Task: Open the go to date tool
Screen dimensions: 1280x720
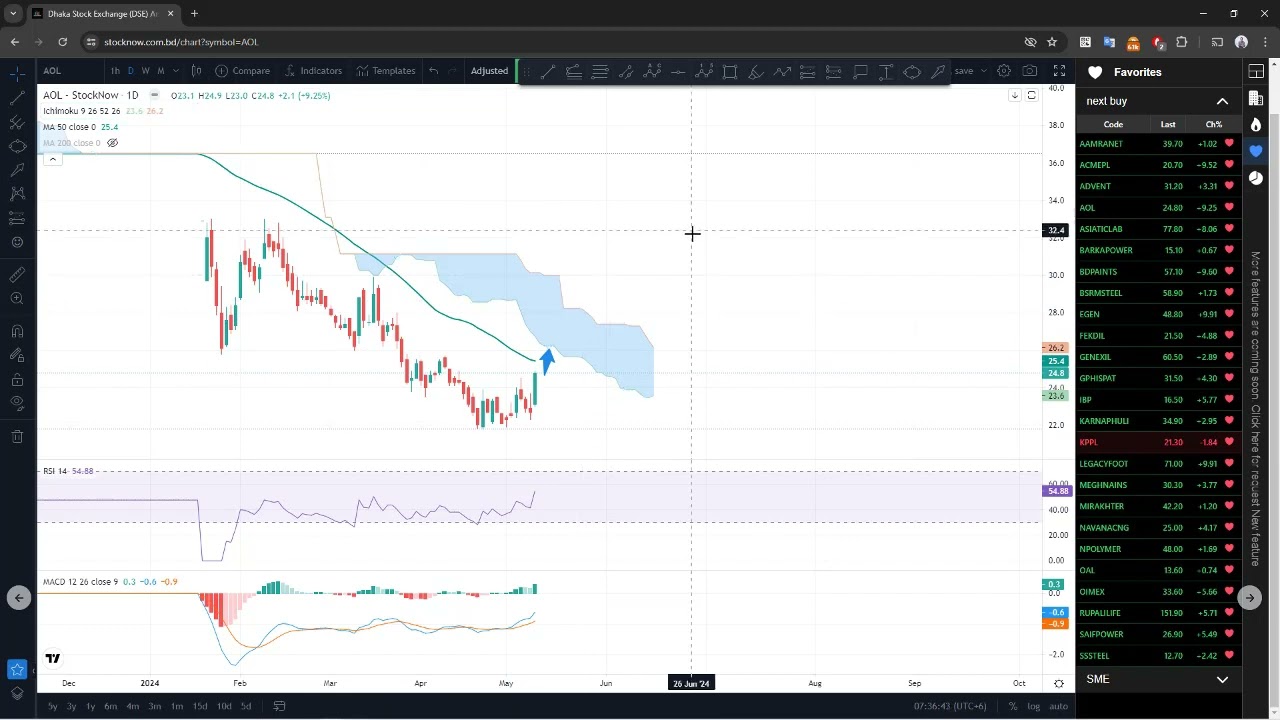Action: 280,706
